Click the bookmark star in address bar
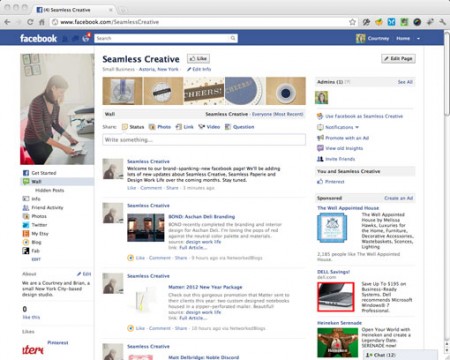450x360 pixels. [352, 22]
